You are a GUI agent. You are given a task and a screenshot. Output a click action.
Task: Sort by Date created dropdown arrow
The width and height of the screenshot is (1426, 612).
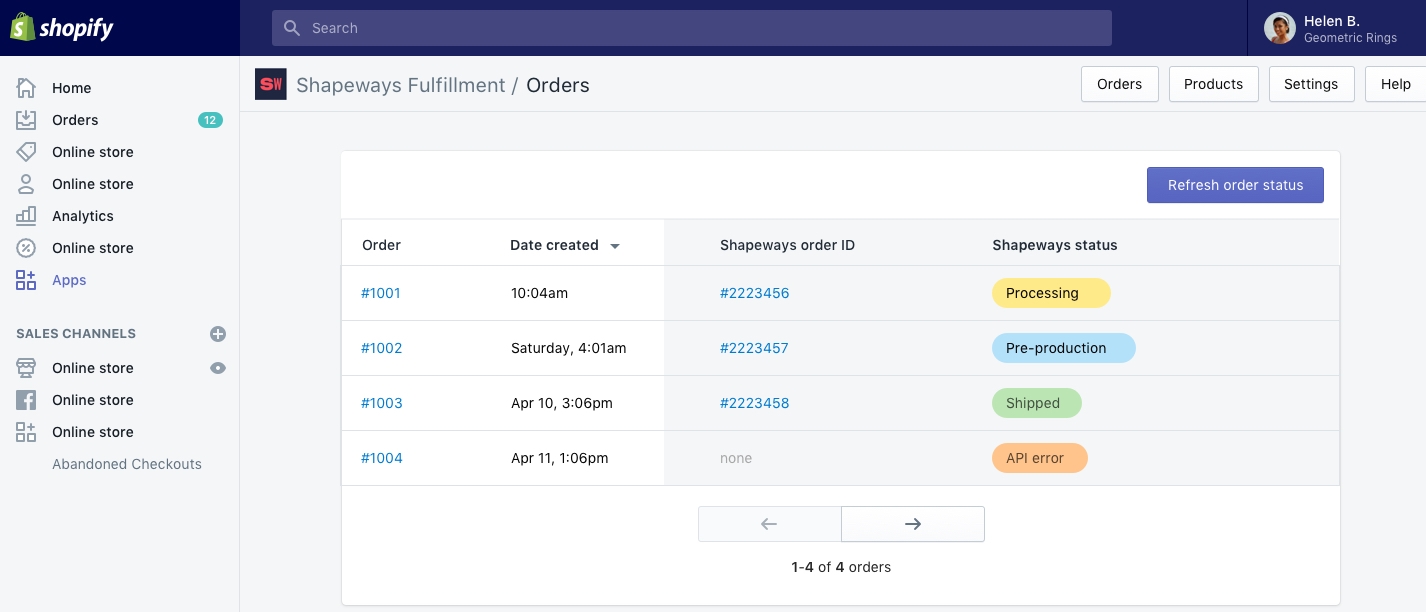point(615,246)
